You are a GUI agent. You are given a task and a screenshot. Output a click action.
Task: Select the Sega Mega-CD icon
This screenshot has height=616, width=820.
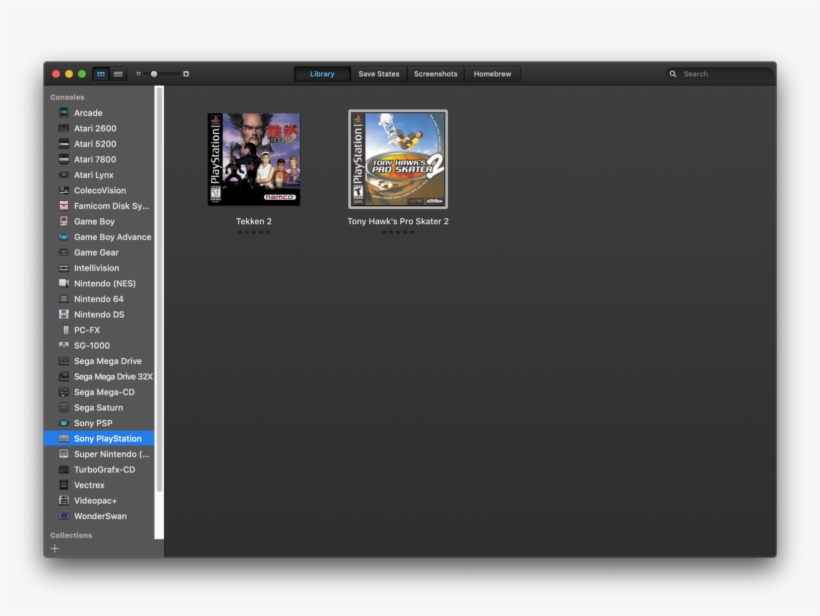[x=64, y=392]
